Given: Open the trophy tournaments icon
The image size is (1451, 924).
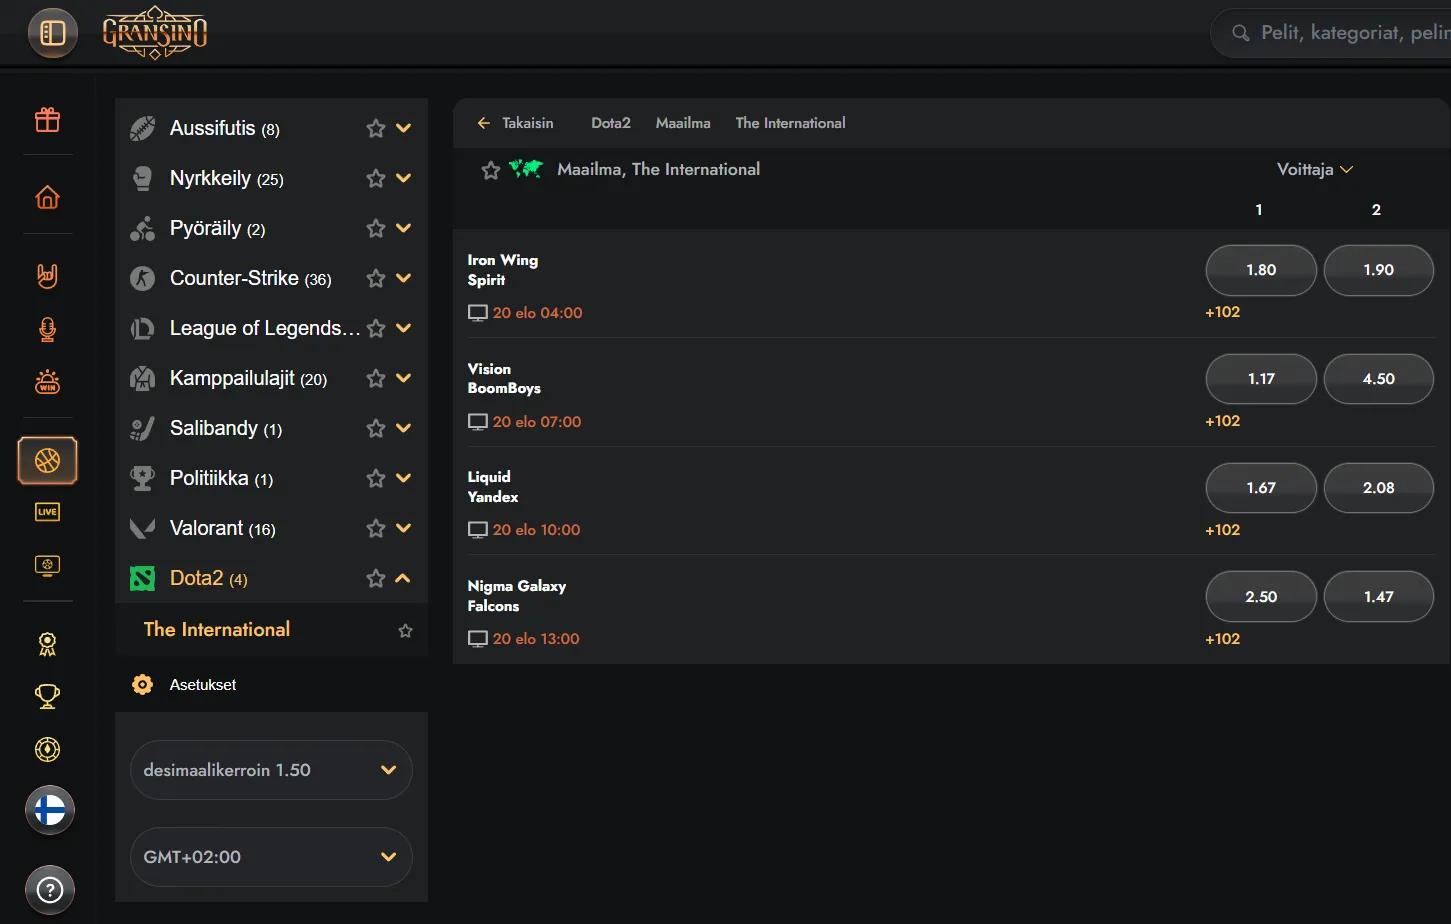Looking at the screenshot, I should pyautogui.click(x=48, y=696).
